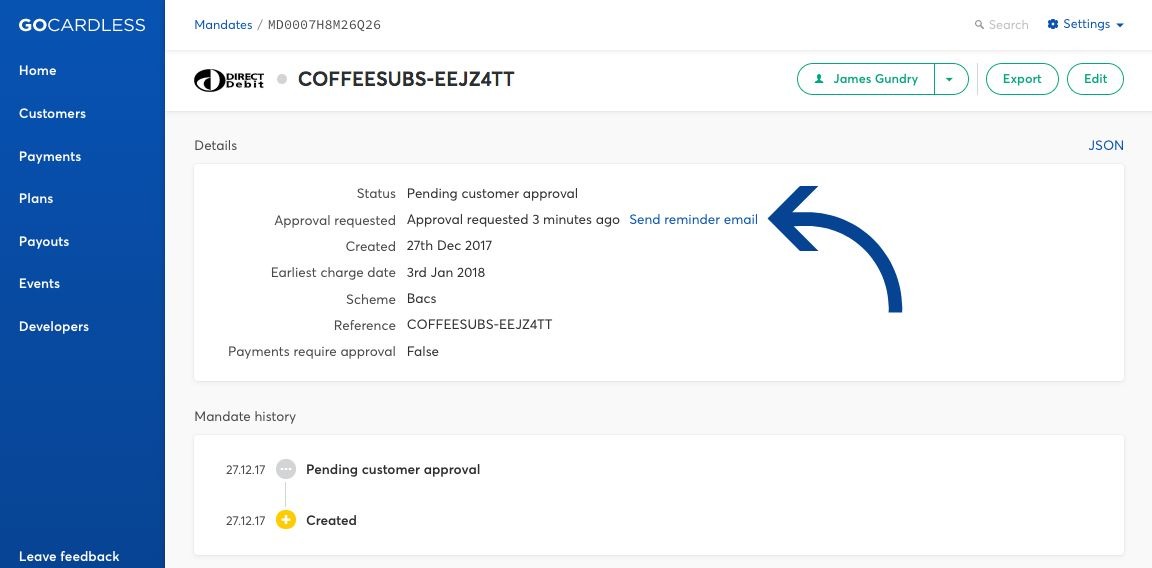Open the Settings dropdown menu

tap(1086, 24)
